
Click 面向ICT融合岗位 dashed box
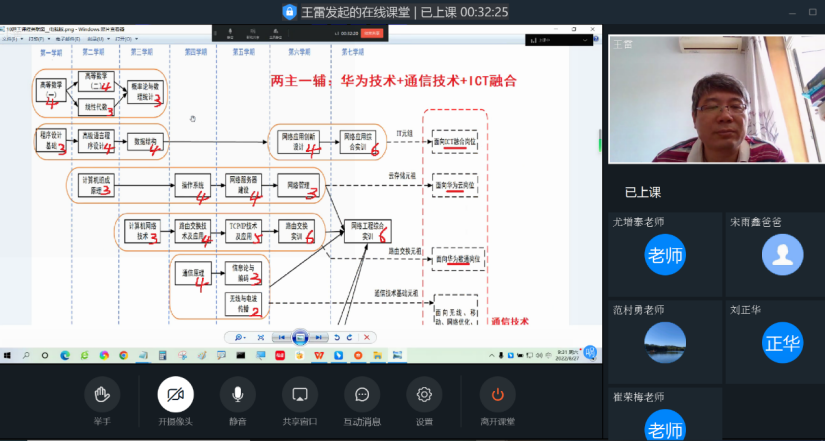pyautogui.click(x=455, y=142)
